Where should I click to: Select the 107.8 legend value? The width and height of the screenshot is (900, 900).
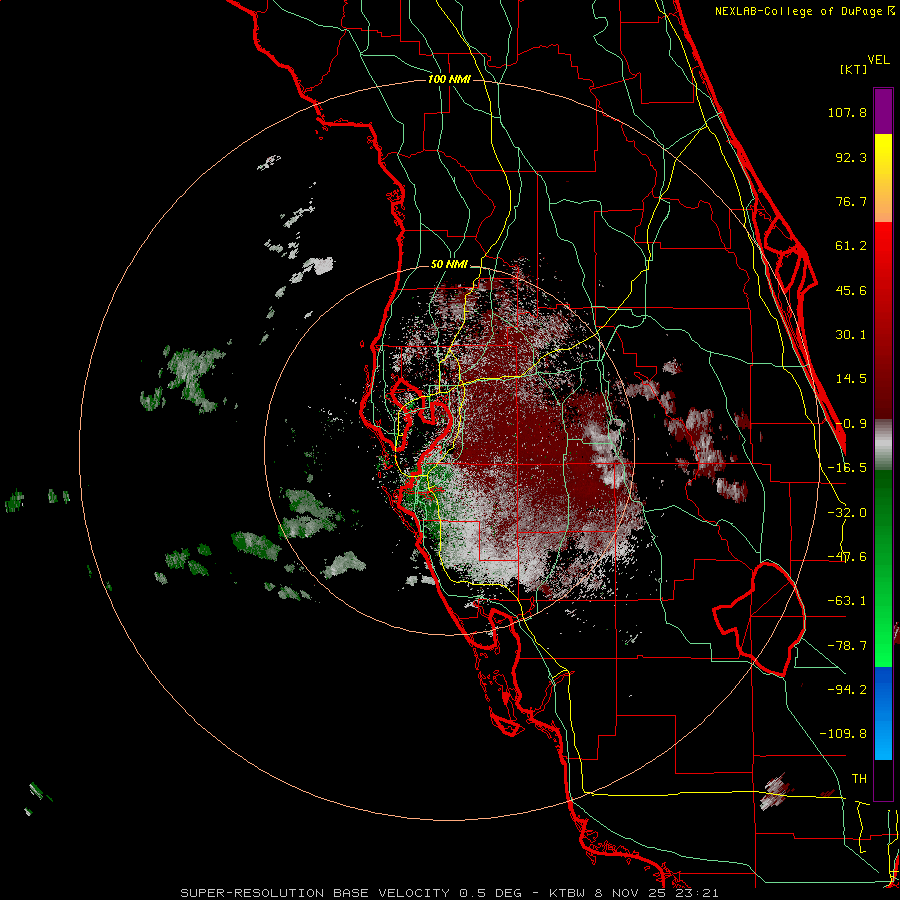pos(847,112)
